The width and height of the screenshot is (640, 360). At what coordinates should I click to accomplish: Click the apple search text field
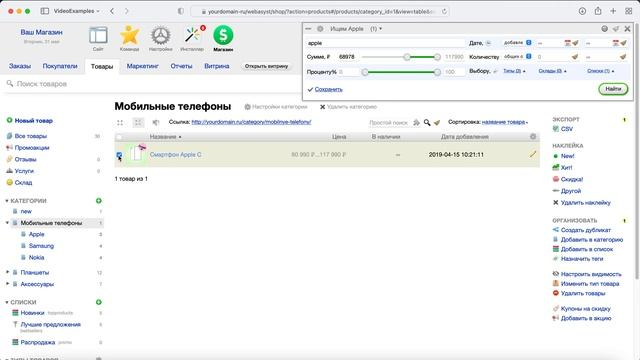385,43
